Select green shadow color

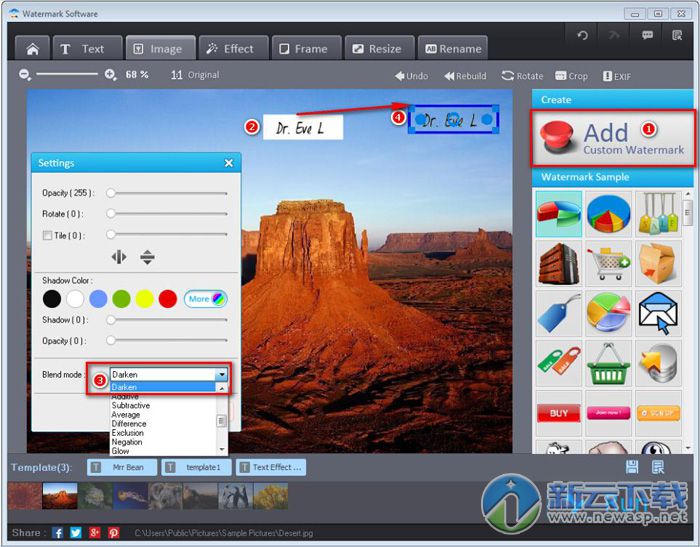(121, 299)
